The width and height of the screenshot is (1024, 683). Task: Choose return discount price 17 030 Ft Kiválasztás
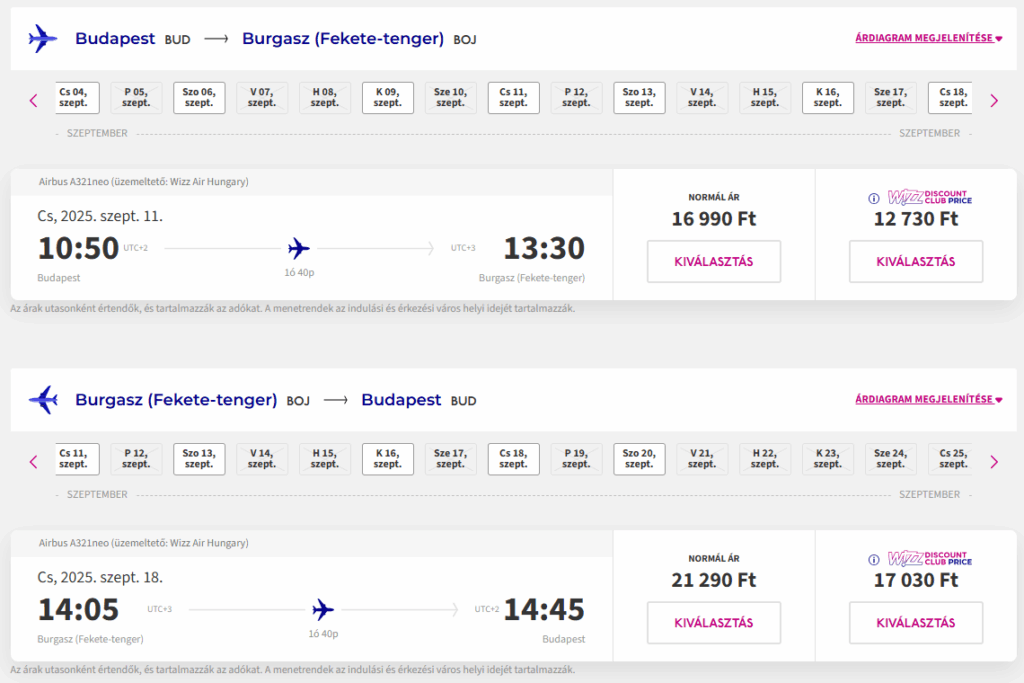click(916, 623)
